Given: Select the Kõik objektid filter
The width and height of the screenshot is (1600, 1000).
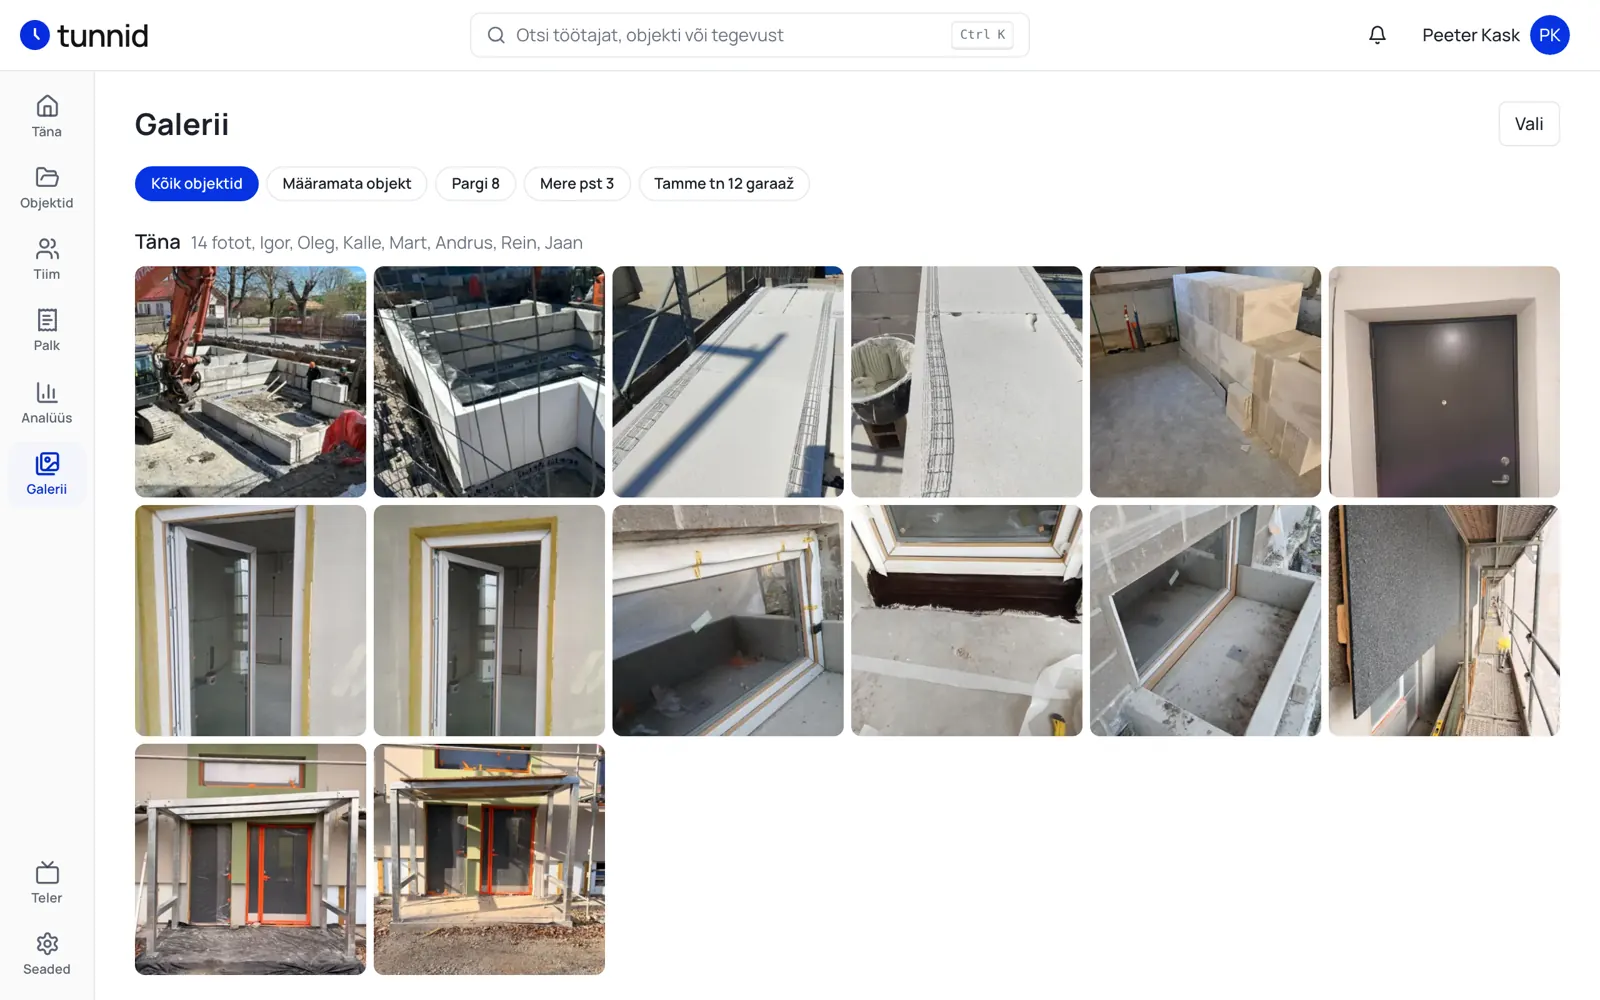Looking at the screenshot, I should click(x=197, y=184).
